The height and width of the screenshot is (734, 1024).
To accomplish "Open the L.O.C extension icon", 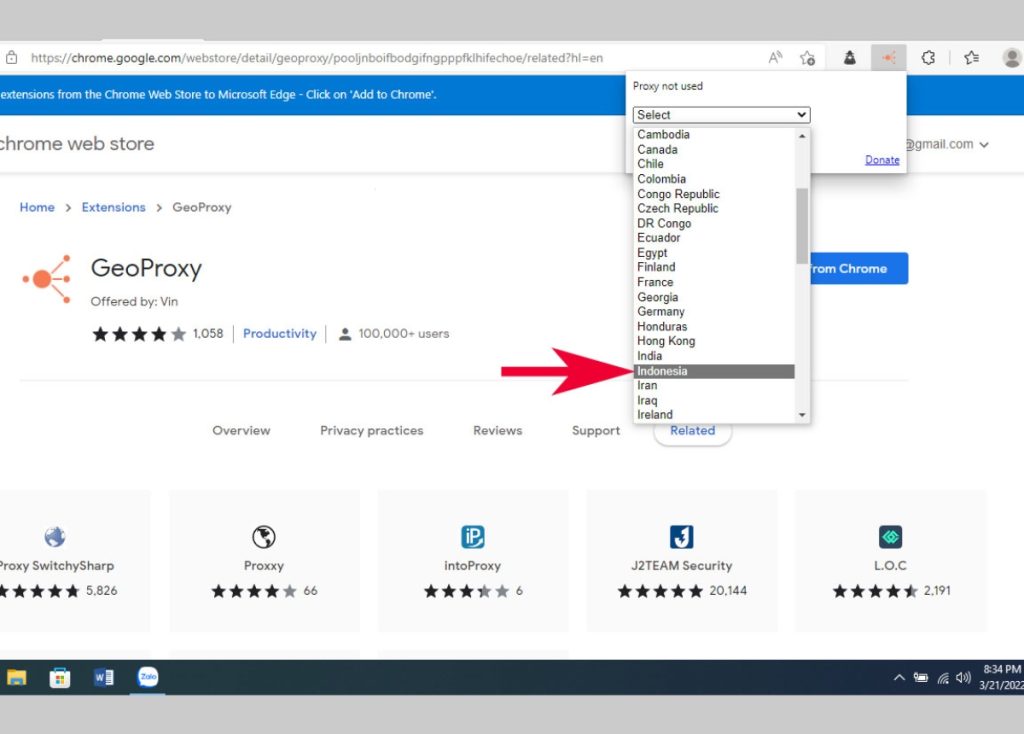I will coord(890,537).
